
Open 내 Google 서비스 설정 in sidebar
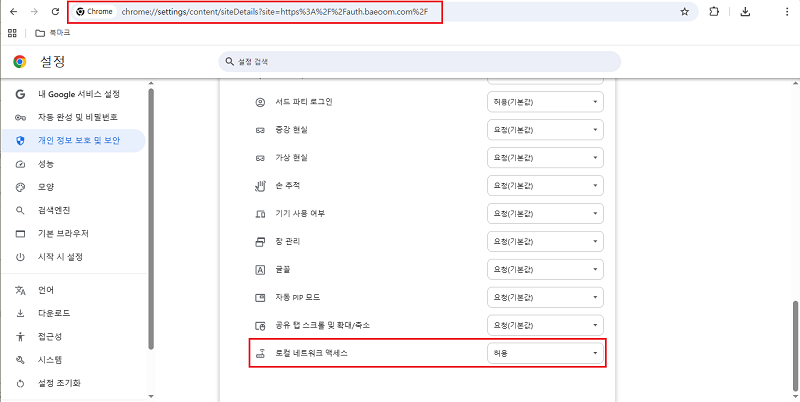click(x=78, y=94)
